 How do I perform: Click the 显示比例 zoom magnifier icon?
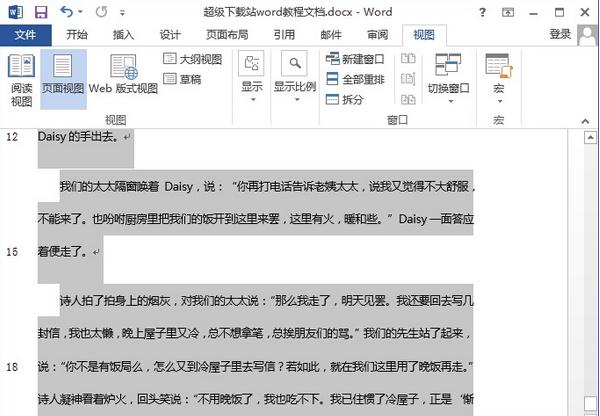294,64
